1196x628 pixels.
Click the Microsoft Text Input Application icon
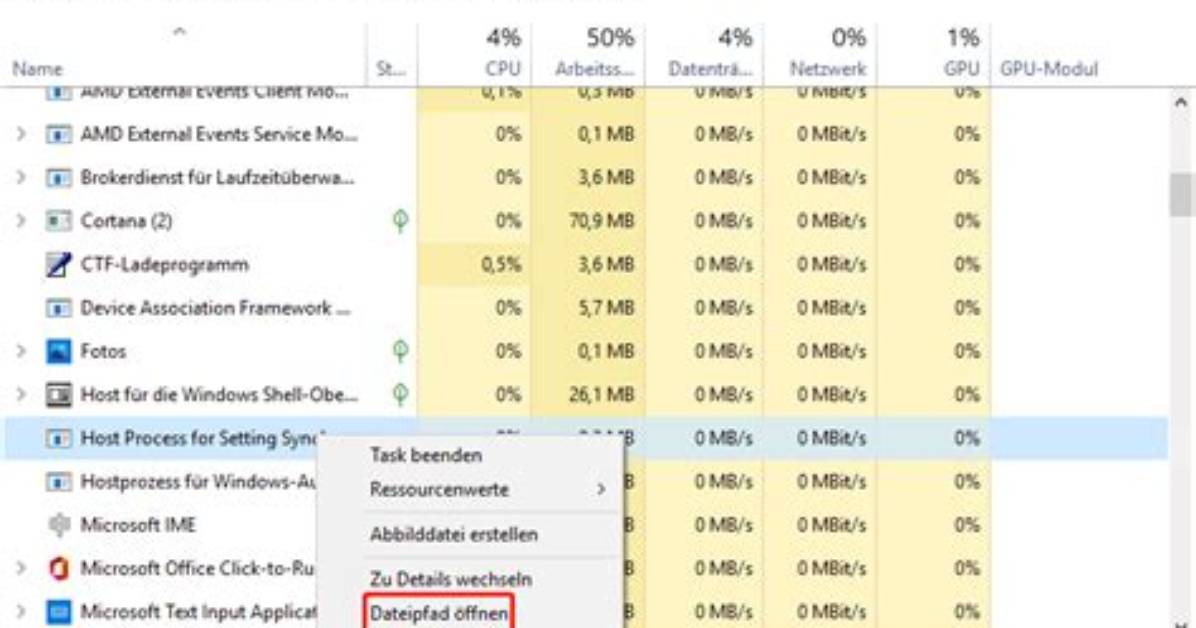pos(59,612)
